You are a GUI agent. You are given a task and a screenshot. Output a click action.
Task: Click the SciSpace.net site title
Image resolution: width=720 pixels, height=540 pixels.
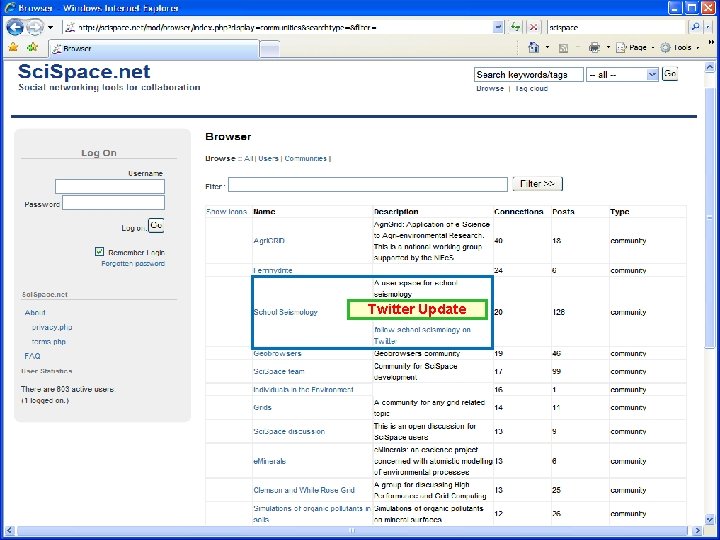click(x=84, y=71)
